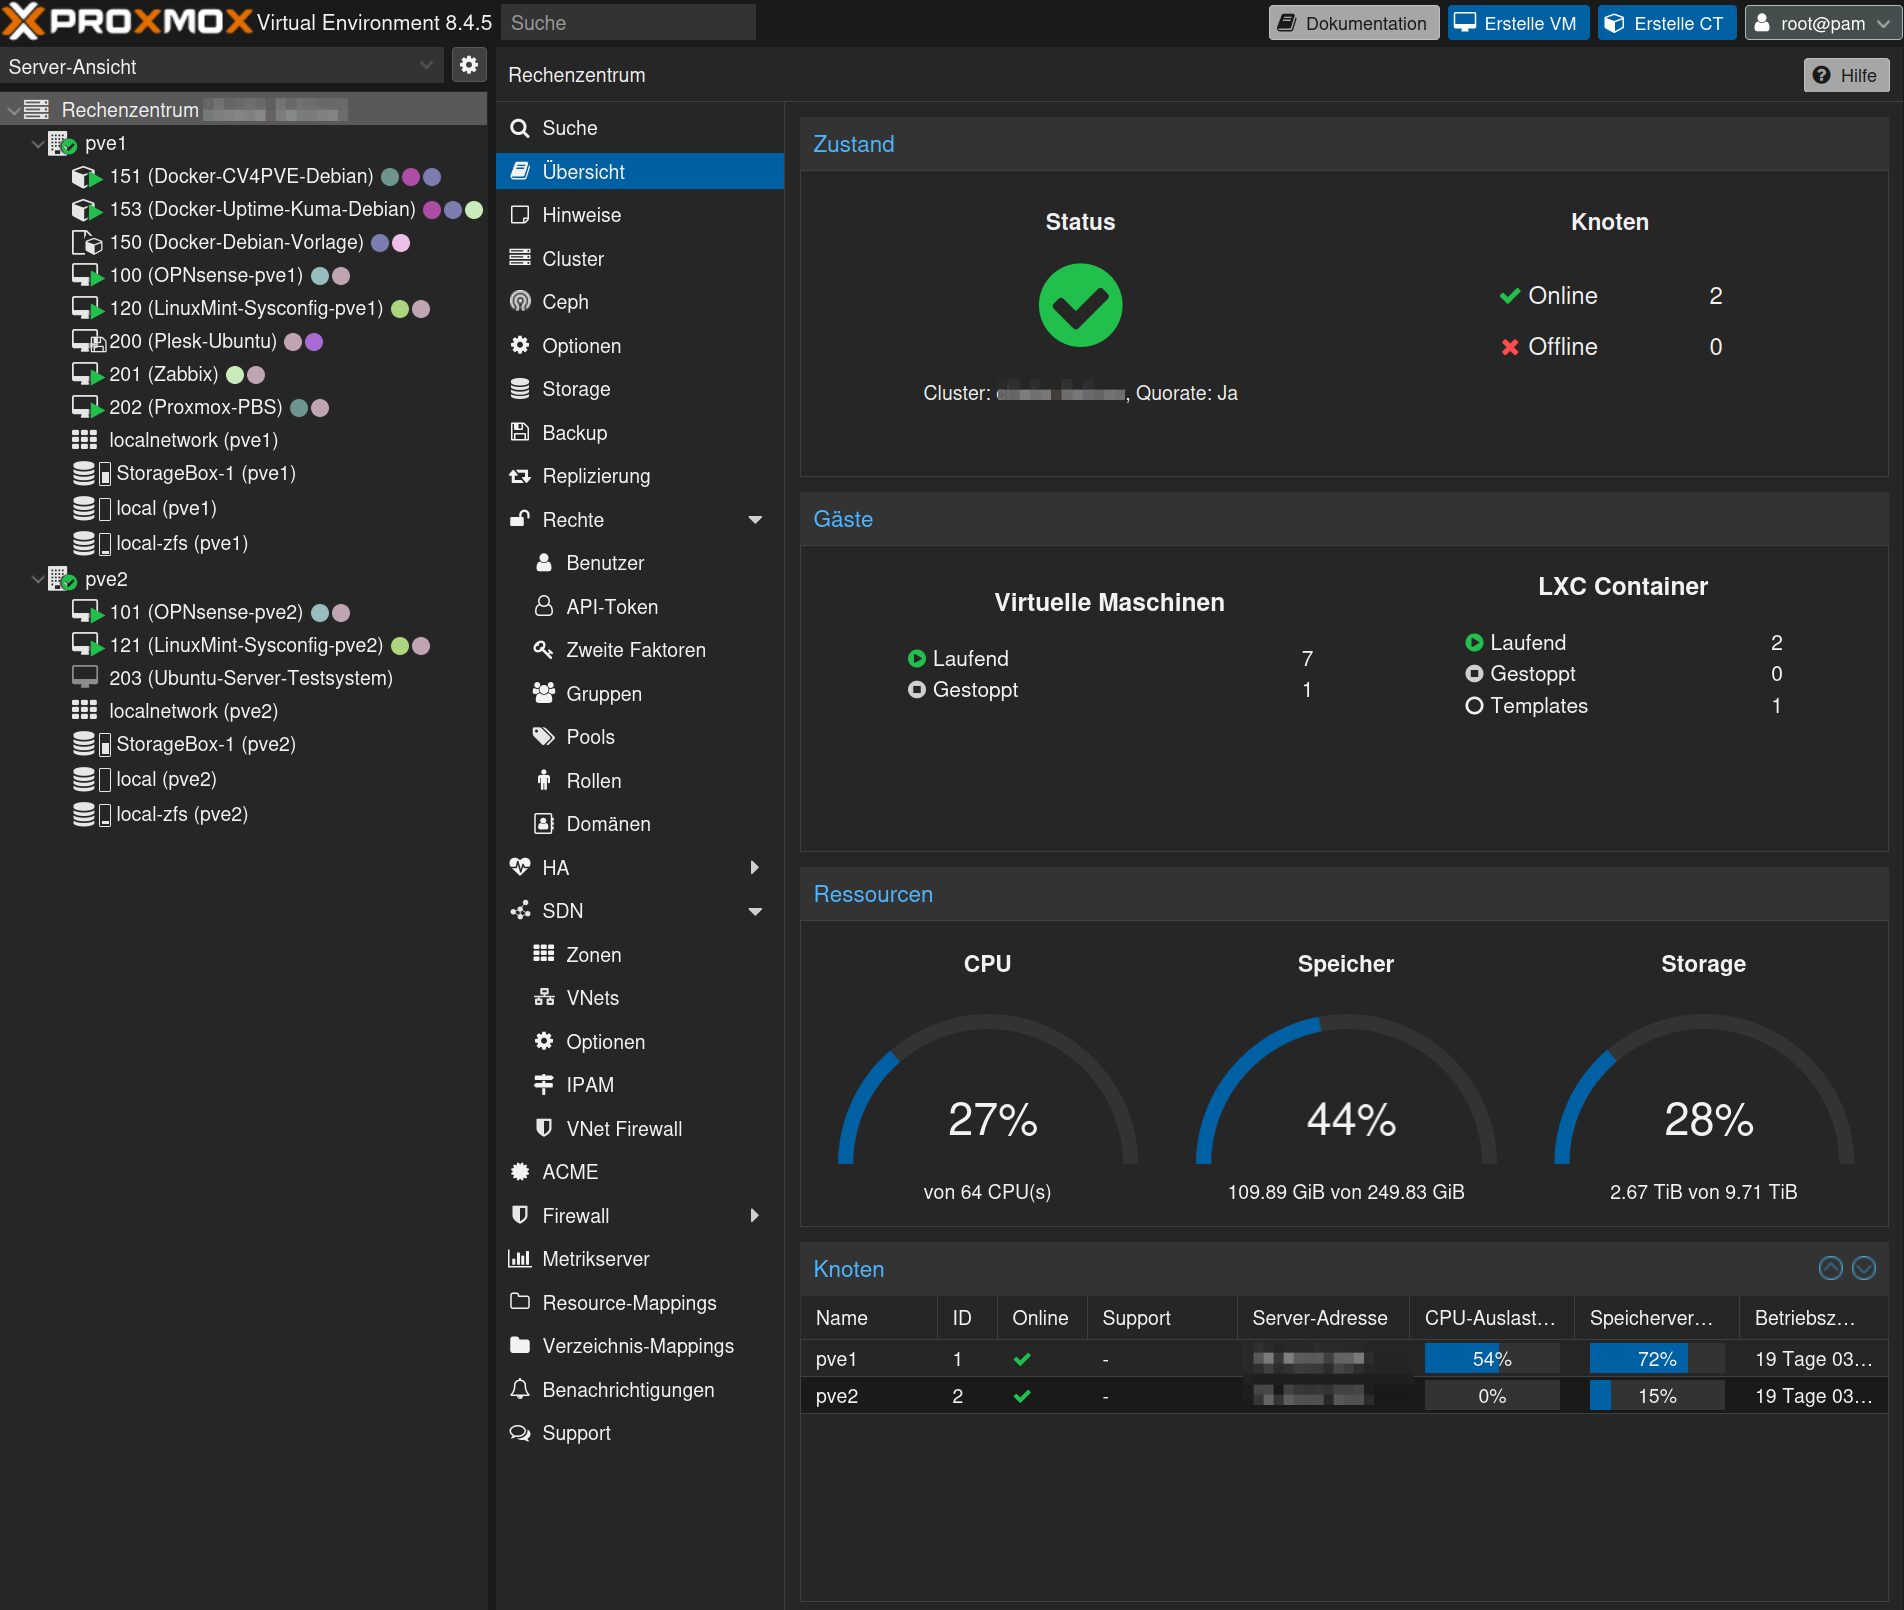1904x1610 pixels.
Task: Click IPAM signpost icon
Action: pyautogui.click(x=544, y=1085)
